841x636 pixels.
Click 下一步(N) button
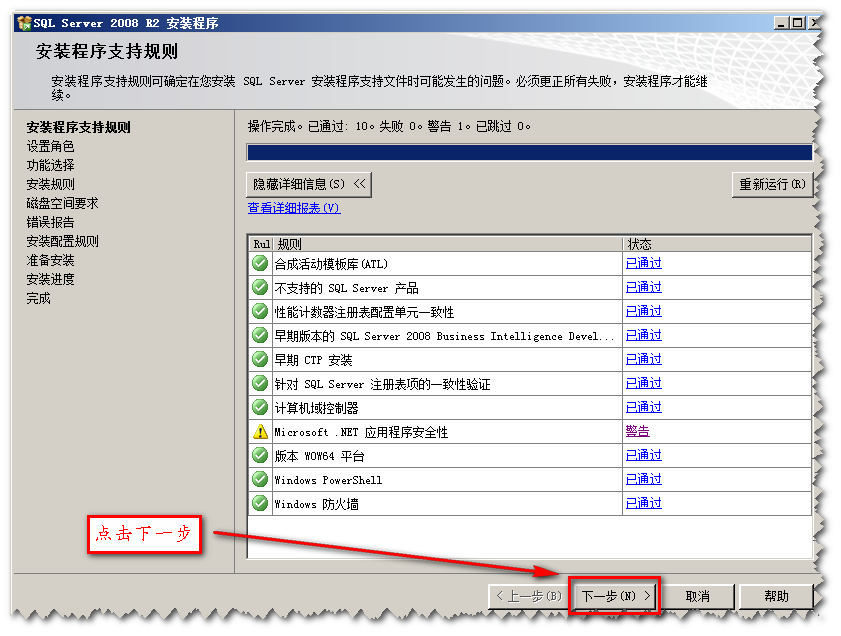coord(615,596)
